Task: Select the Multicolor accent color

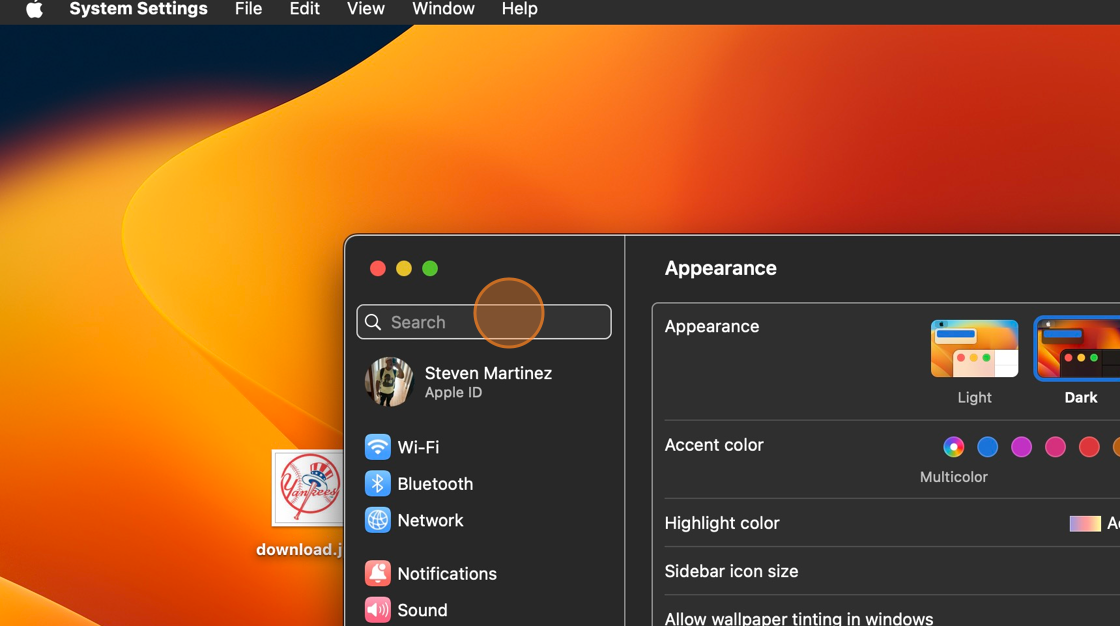Action: click(x=954, y=447)
